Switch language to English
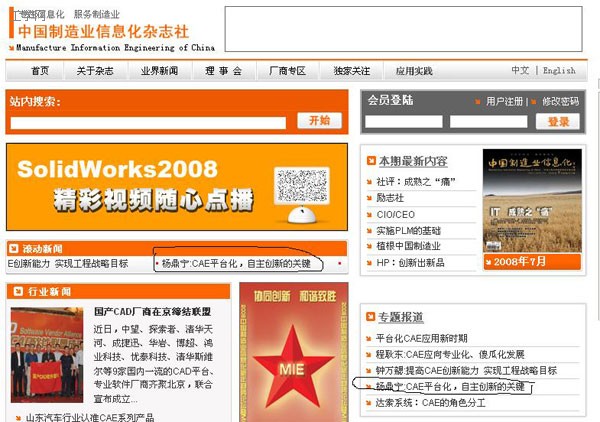This screenshot has width=600, height=422. pos(559,71)
